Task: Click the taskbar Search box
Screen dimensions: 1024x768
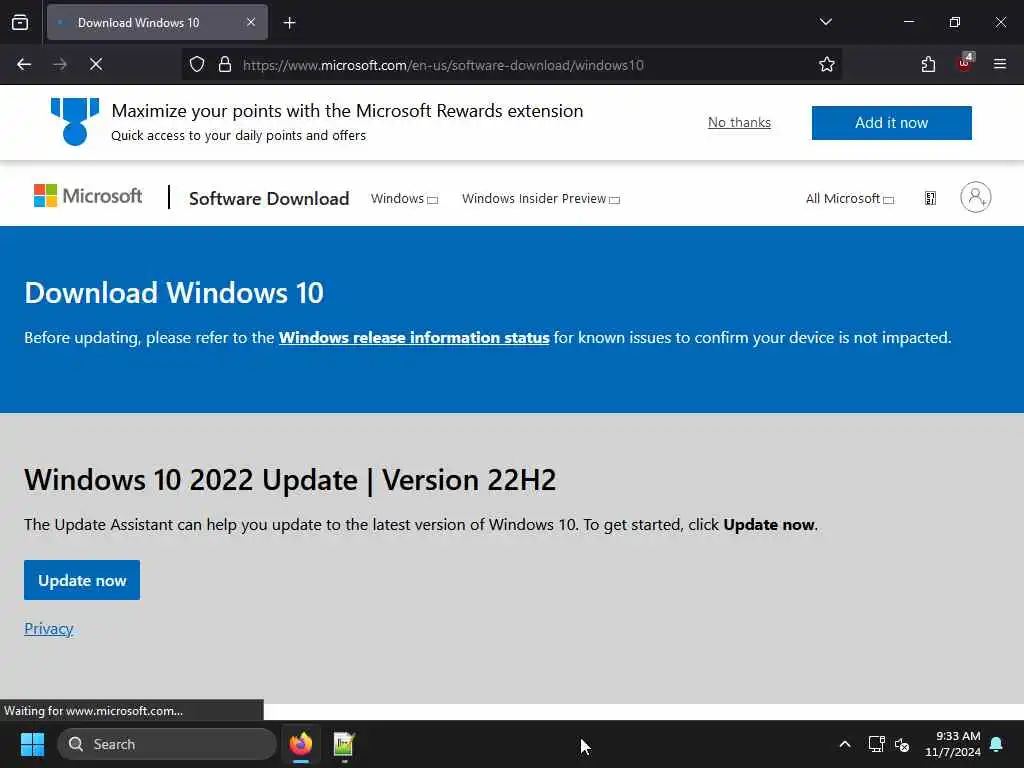Action: pos(167,744)
